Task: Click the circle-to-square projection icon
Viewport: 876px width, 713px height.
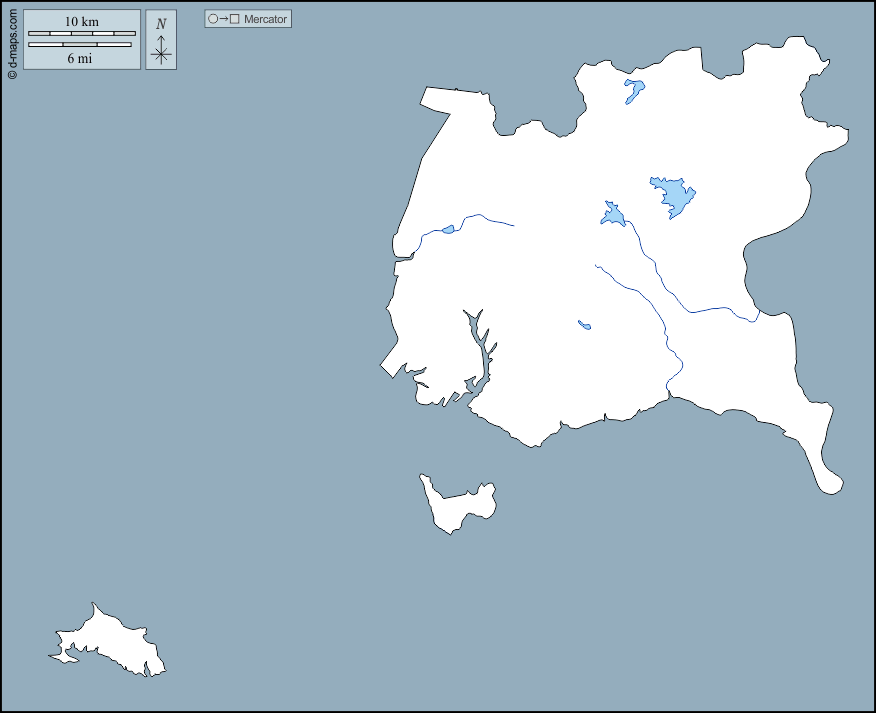Action: pyautogui.click(x=224, y=19)
